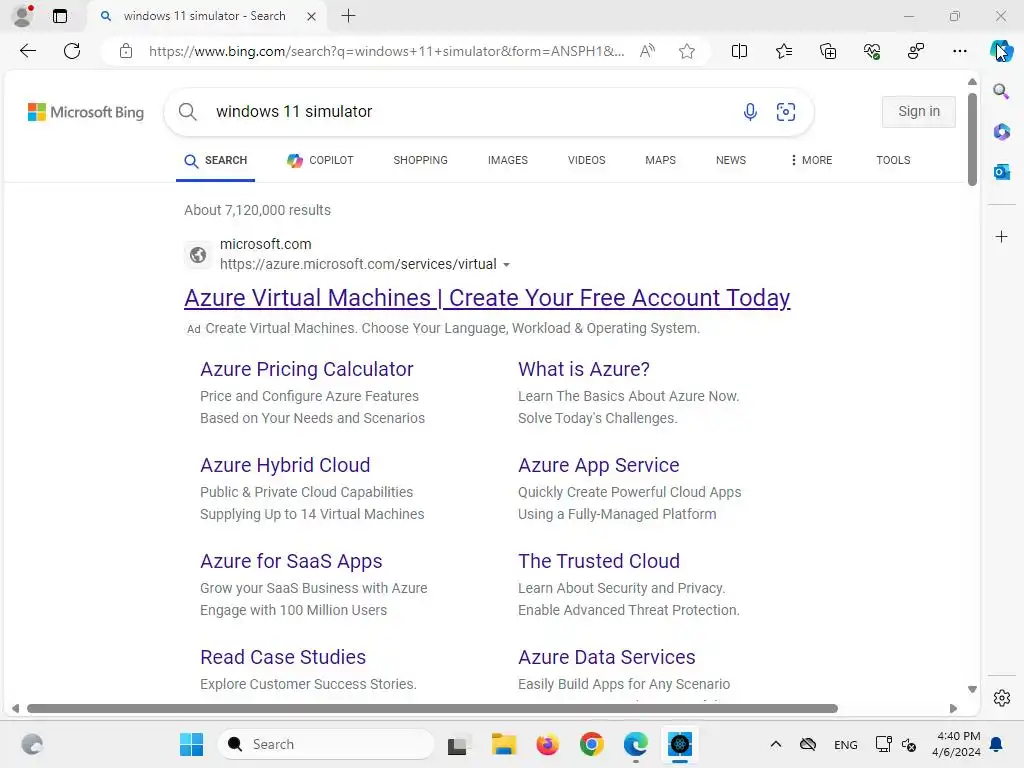1024x768 pixels.
Task: Show hidden system tray icons chevron
Action: coord(775,745)
